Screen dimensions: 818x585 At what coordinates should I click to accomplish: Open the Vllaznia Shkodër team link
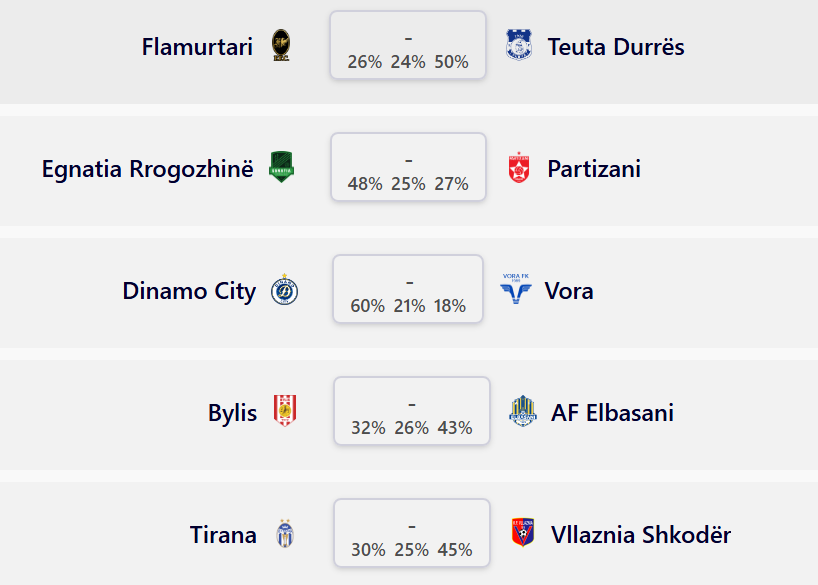[641, 535]
